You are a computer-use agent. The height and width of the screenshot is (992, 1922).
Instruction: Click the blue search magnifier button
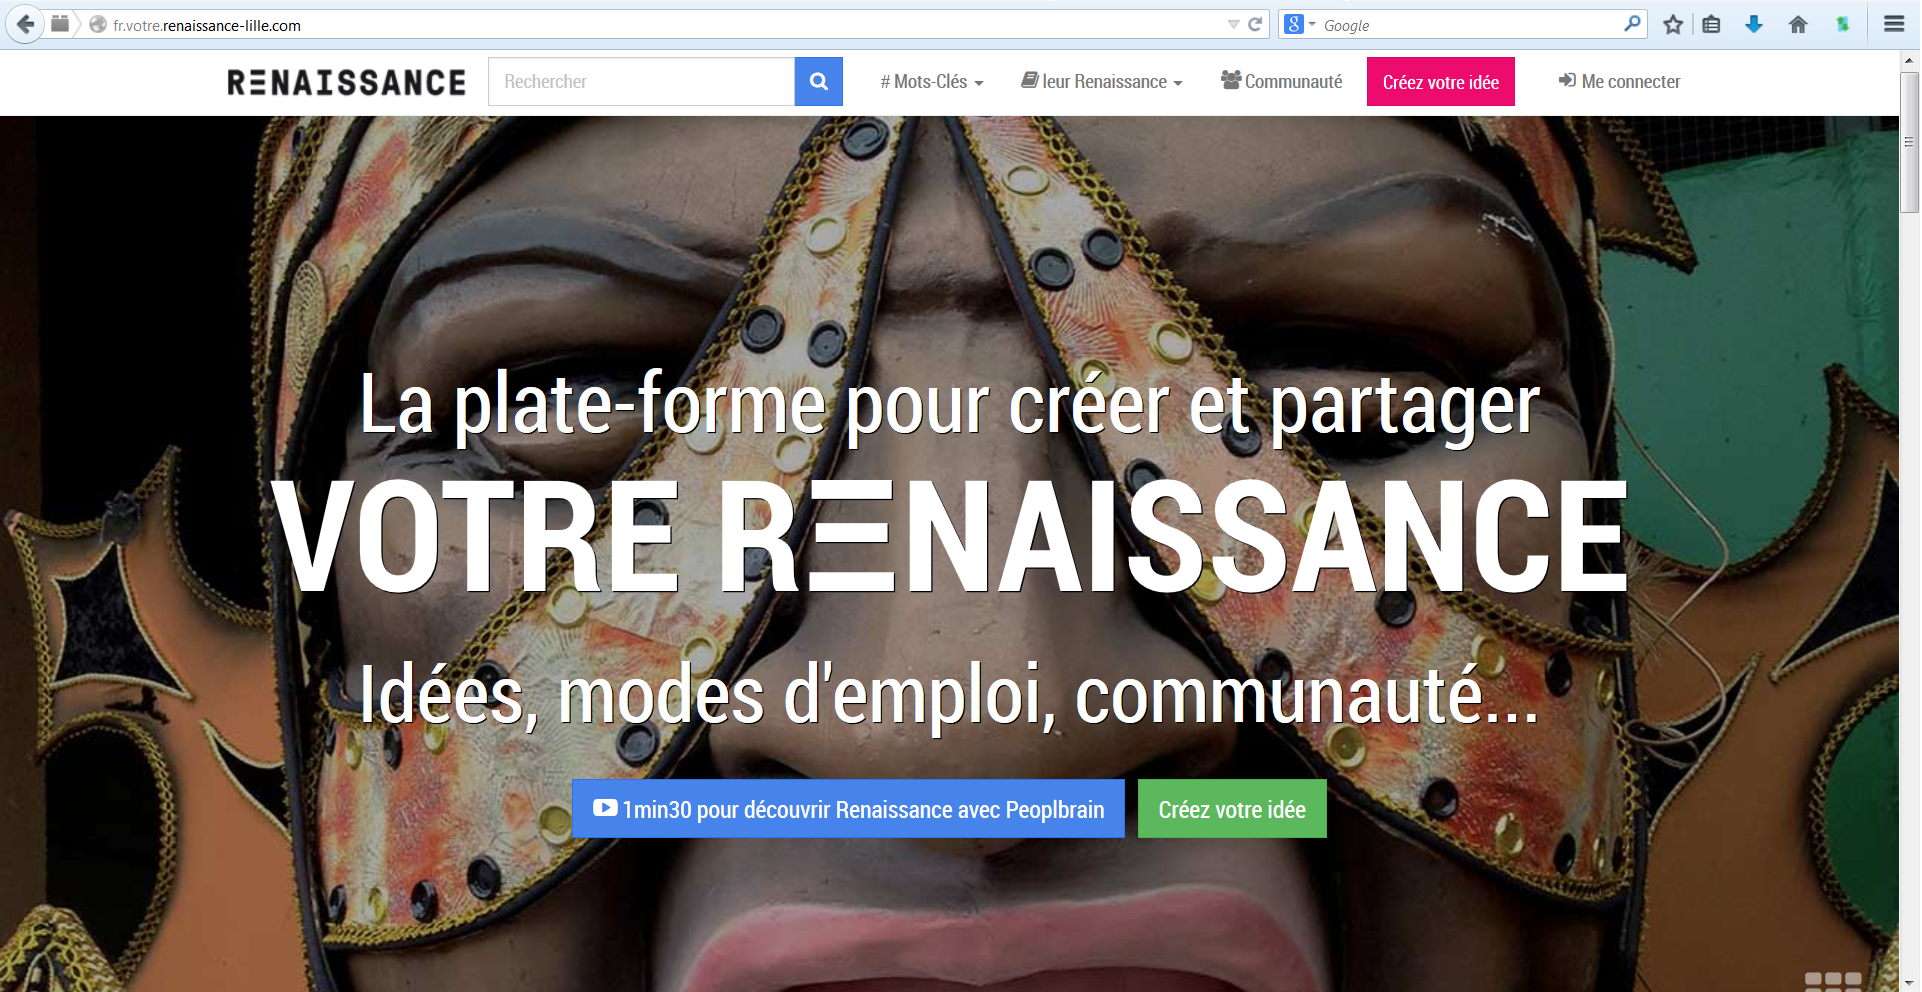tap(818, 82)
